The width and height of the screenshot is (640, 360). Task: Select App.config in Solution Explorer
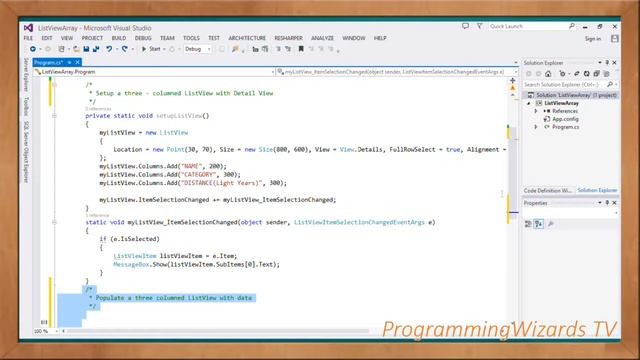(565, 119)
